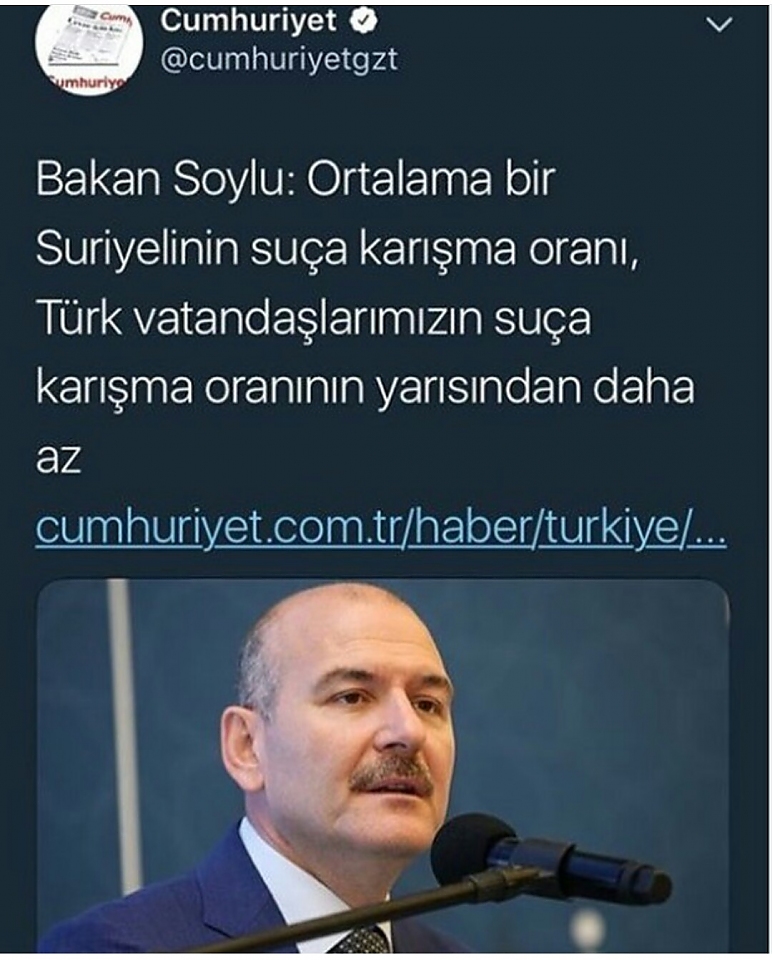Open the Cumhuriyet display name

coord(248,21)
